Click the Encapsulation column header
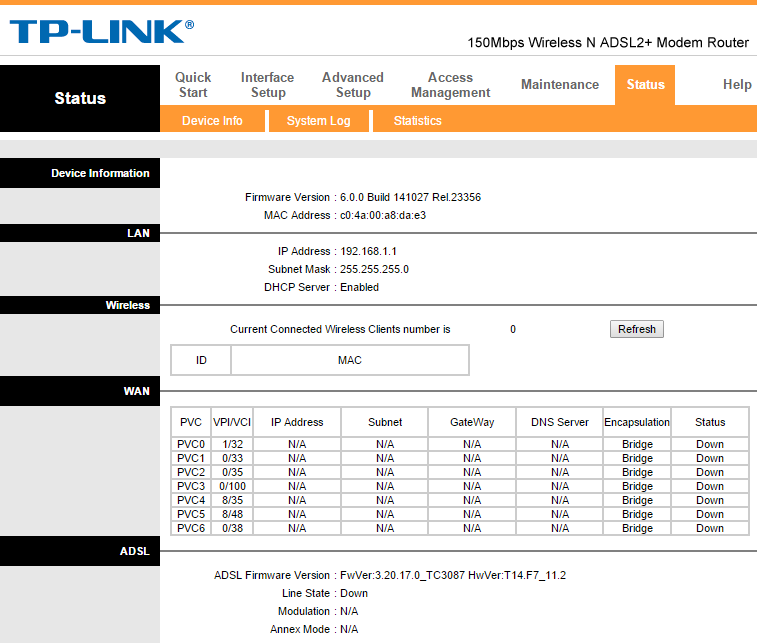 (637, 422)
